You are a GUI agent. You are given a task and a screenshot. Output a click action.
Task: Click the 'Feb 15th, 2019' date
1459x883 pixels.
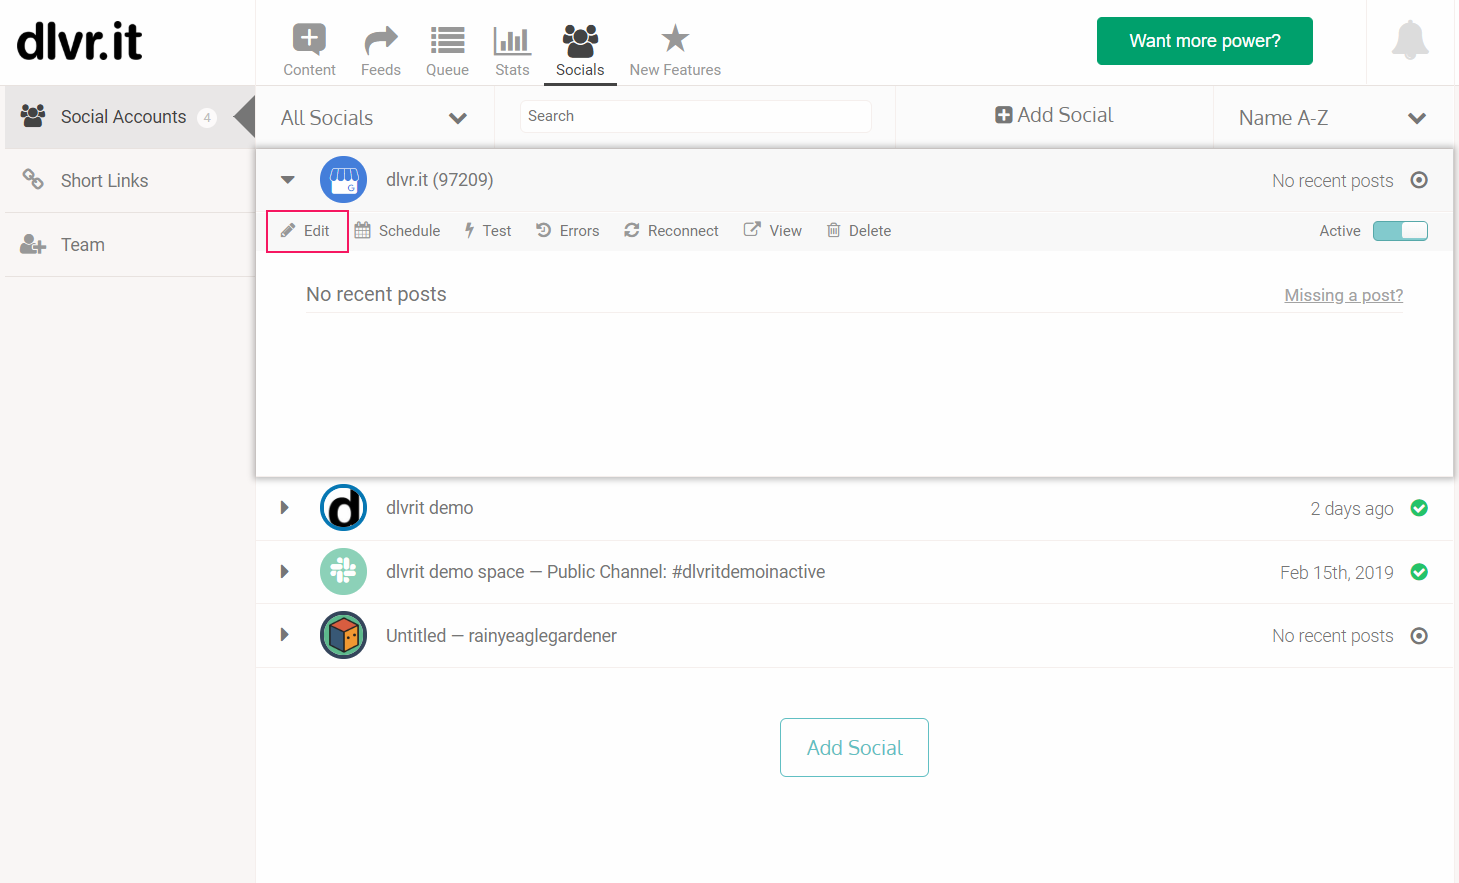point(1337,573)
